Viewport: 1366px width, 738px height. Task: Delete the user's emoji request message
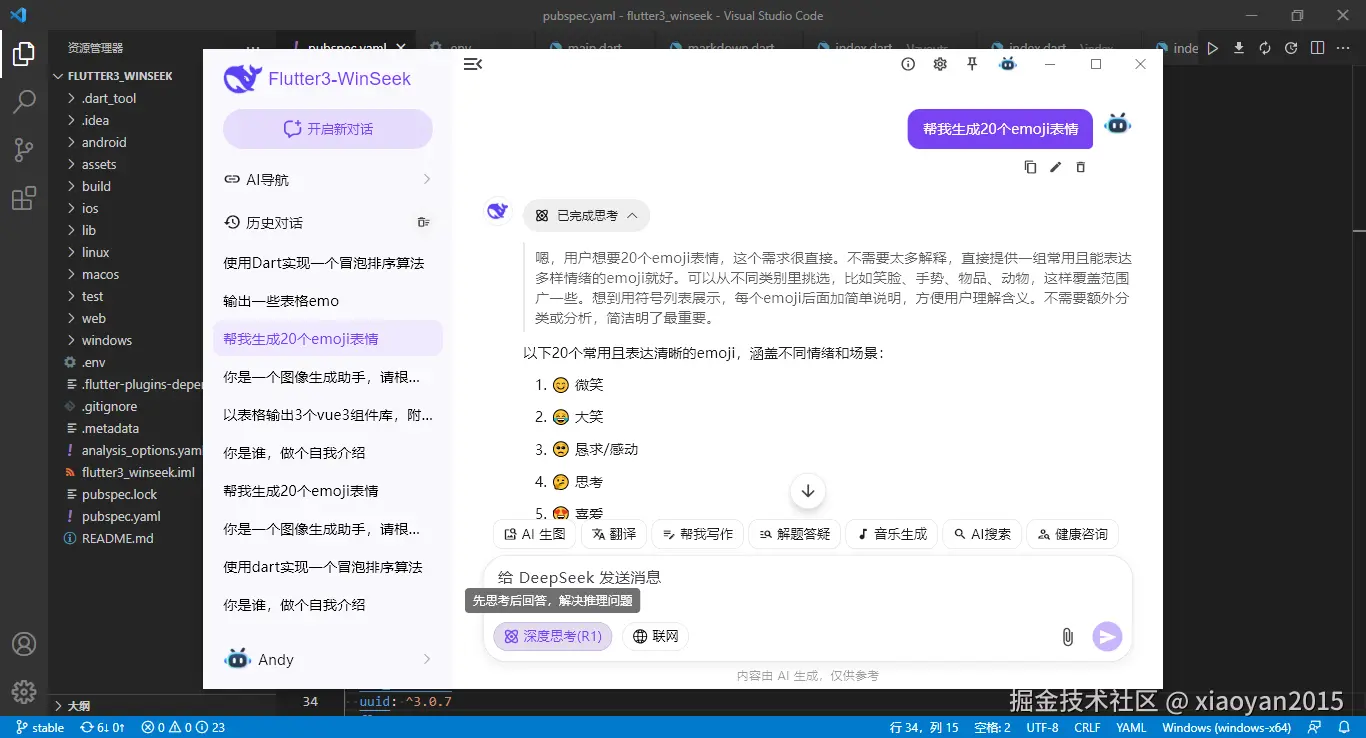(1080, 167)
